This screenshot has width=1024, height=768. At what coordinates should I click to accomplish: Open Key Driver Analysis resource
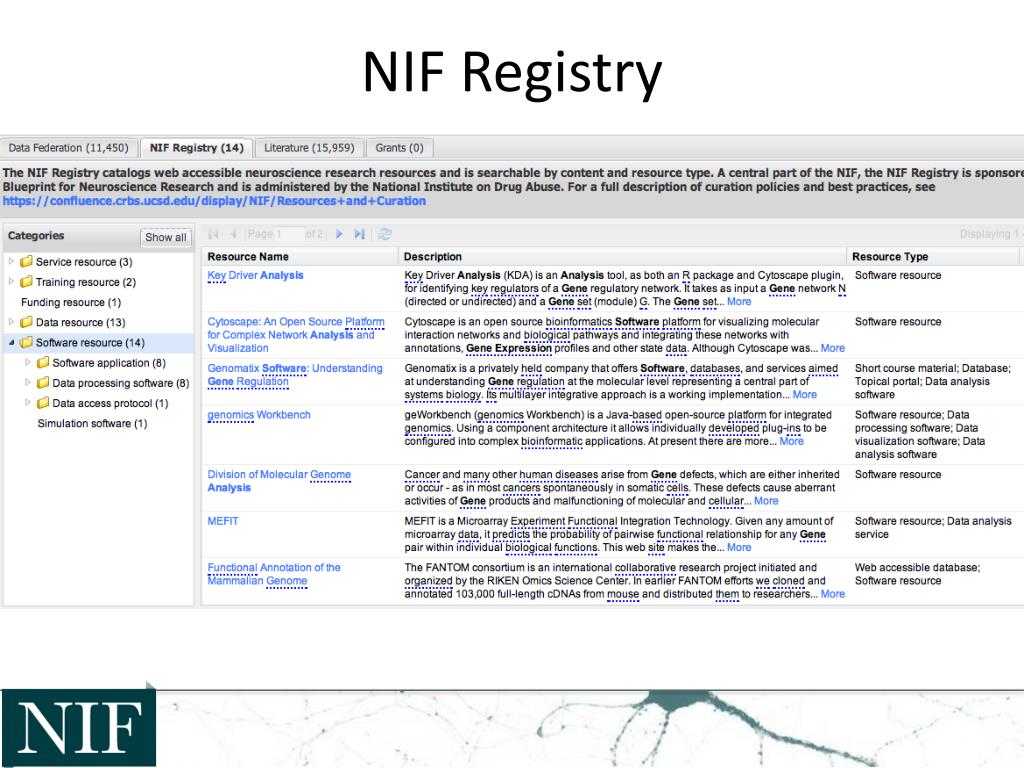point(255,275)
